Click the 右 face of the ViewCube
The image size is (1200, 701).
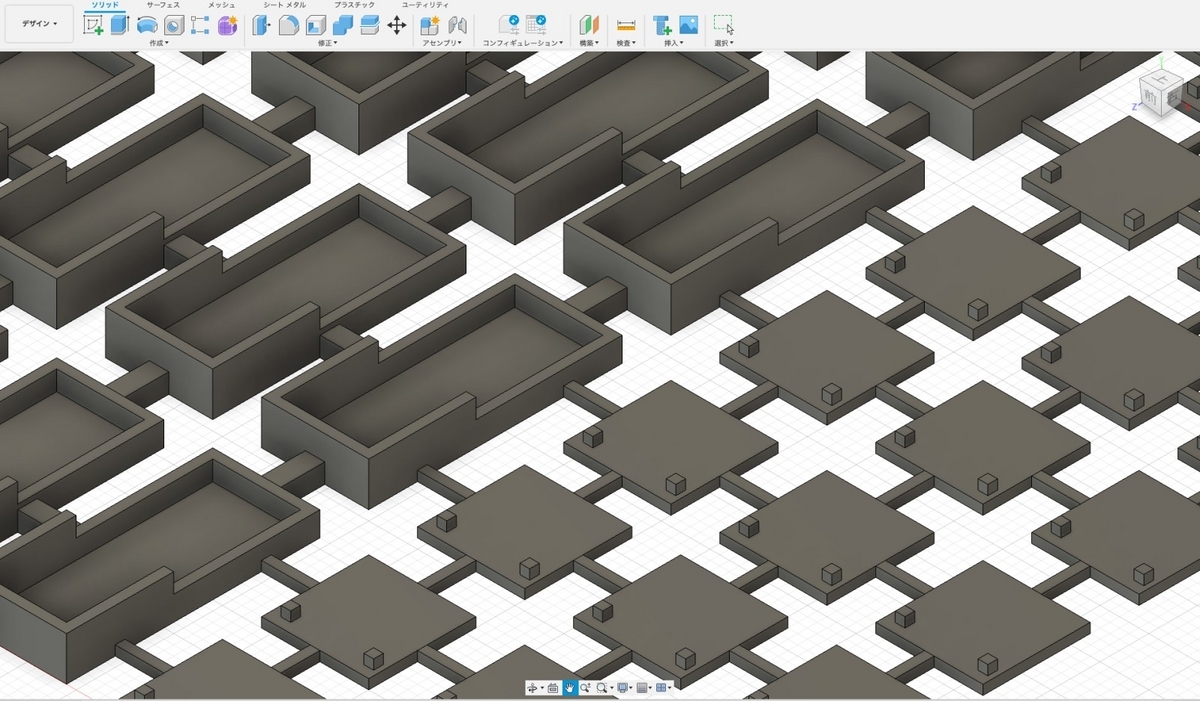pyautogui.click(x=1174, y=96)
